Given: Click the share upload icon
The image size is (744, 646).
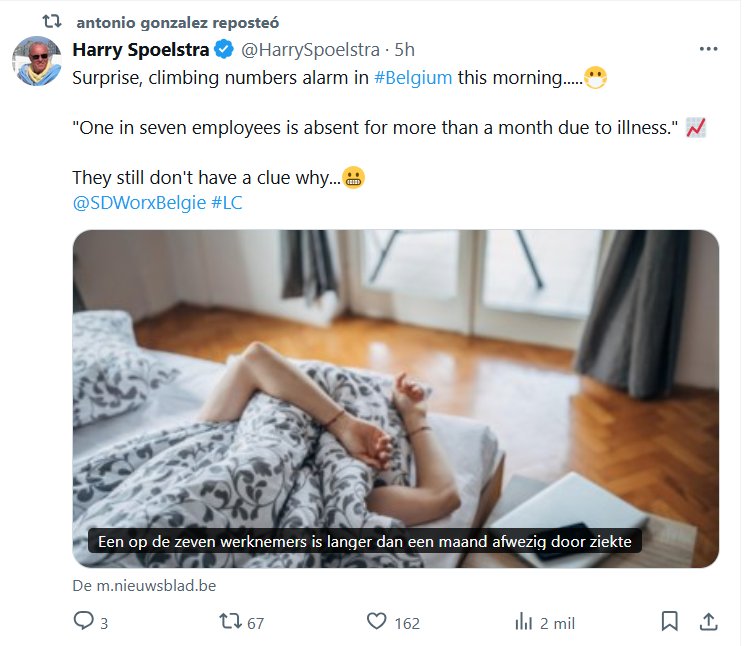Looking at the screenshot, I should pyautogui.click(x=707, y=622).
